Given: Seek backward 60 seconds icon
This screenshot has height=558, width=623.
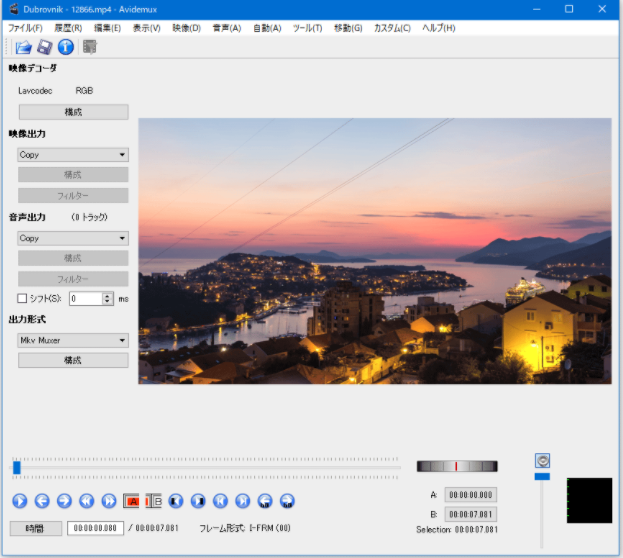Looking at the screenshot, I should [x=265, y=501].
